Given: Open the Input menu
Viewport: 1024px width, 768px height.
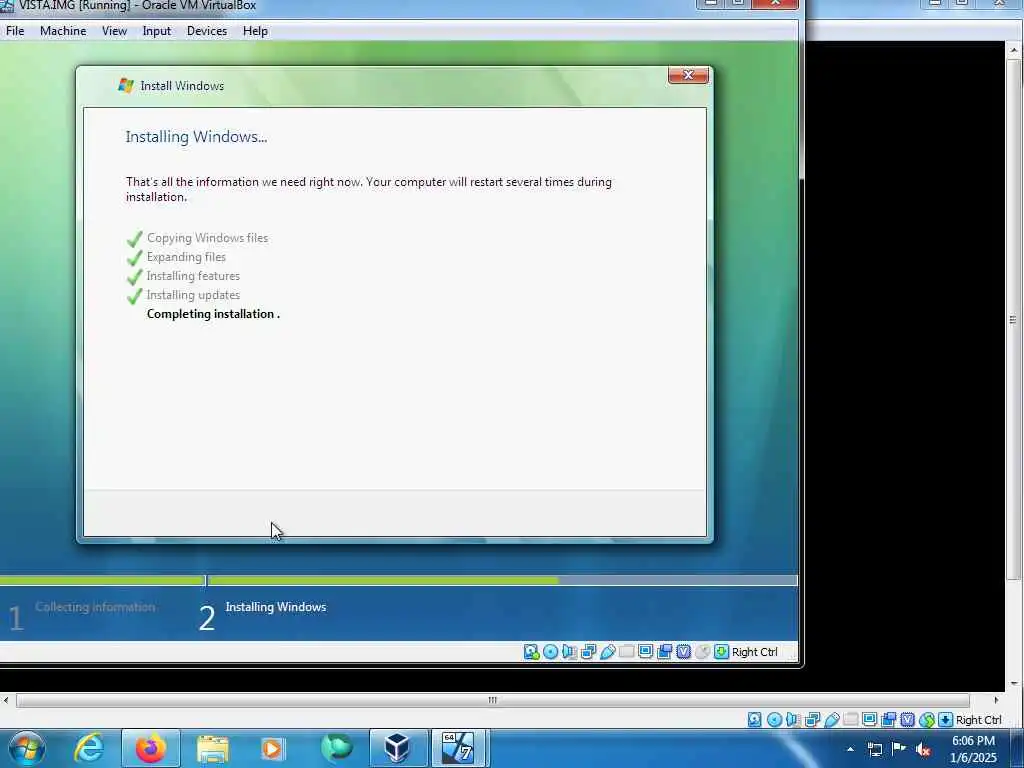Looking at the screenshot, I should coord(156,31).
